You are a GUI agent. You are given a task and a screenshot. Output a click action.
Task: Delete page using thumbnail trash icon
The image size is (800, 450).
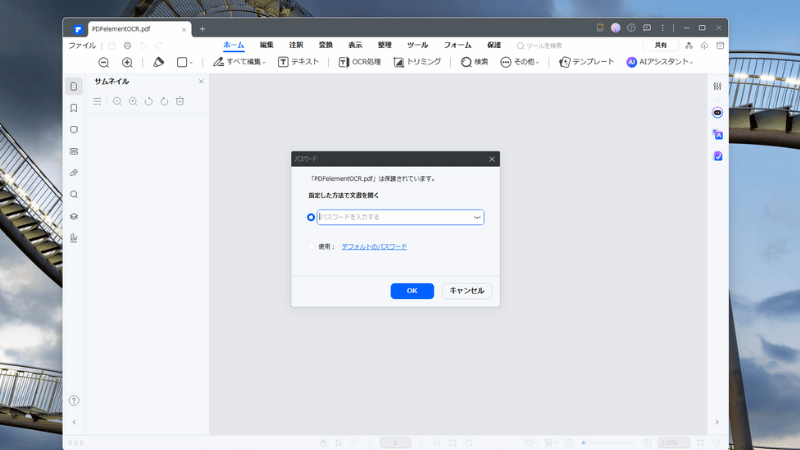[180, 102]
